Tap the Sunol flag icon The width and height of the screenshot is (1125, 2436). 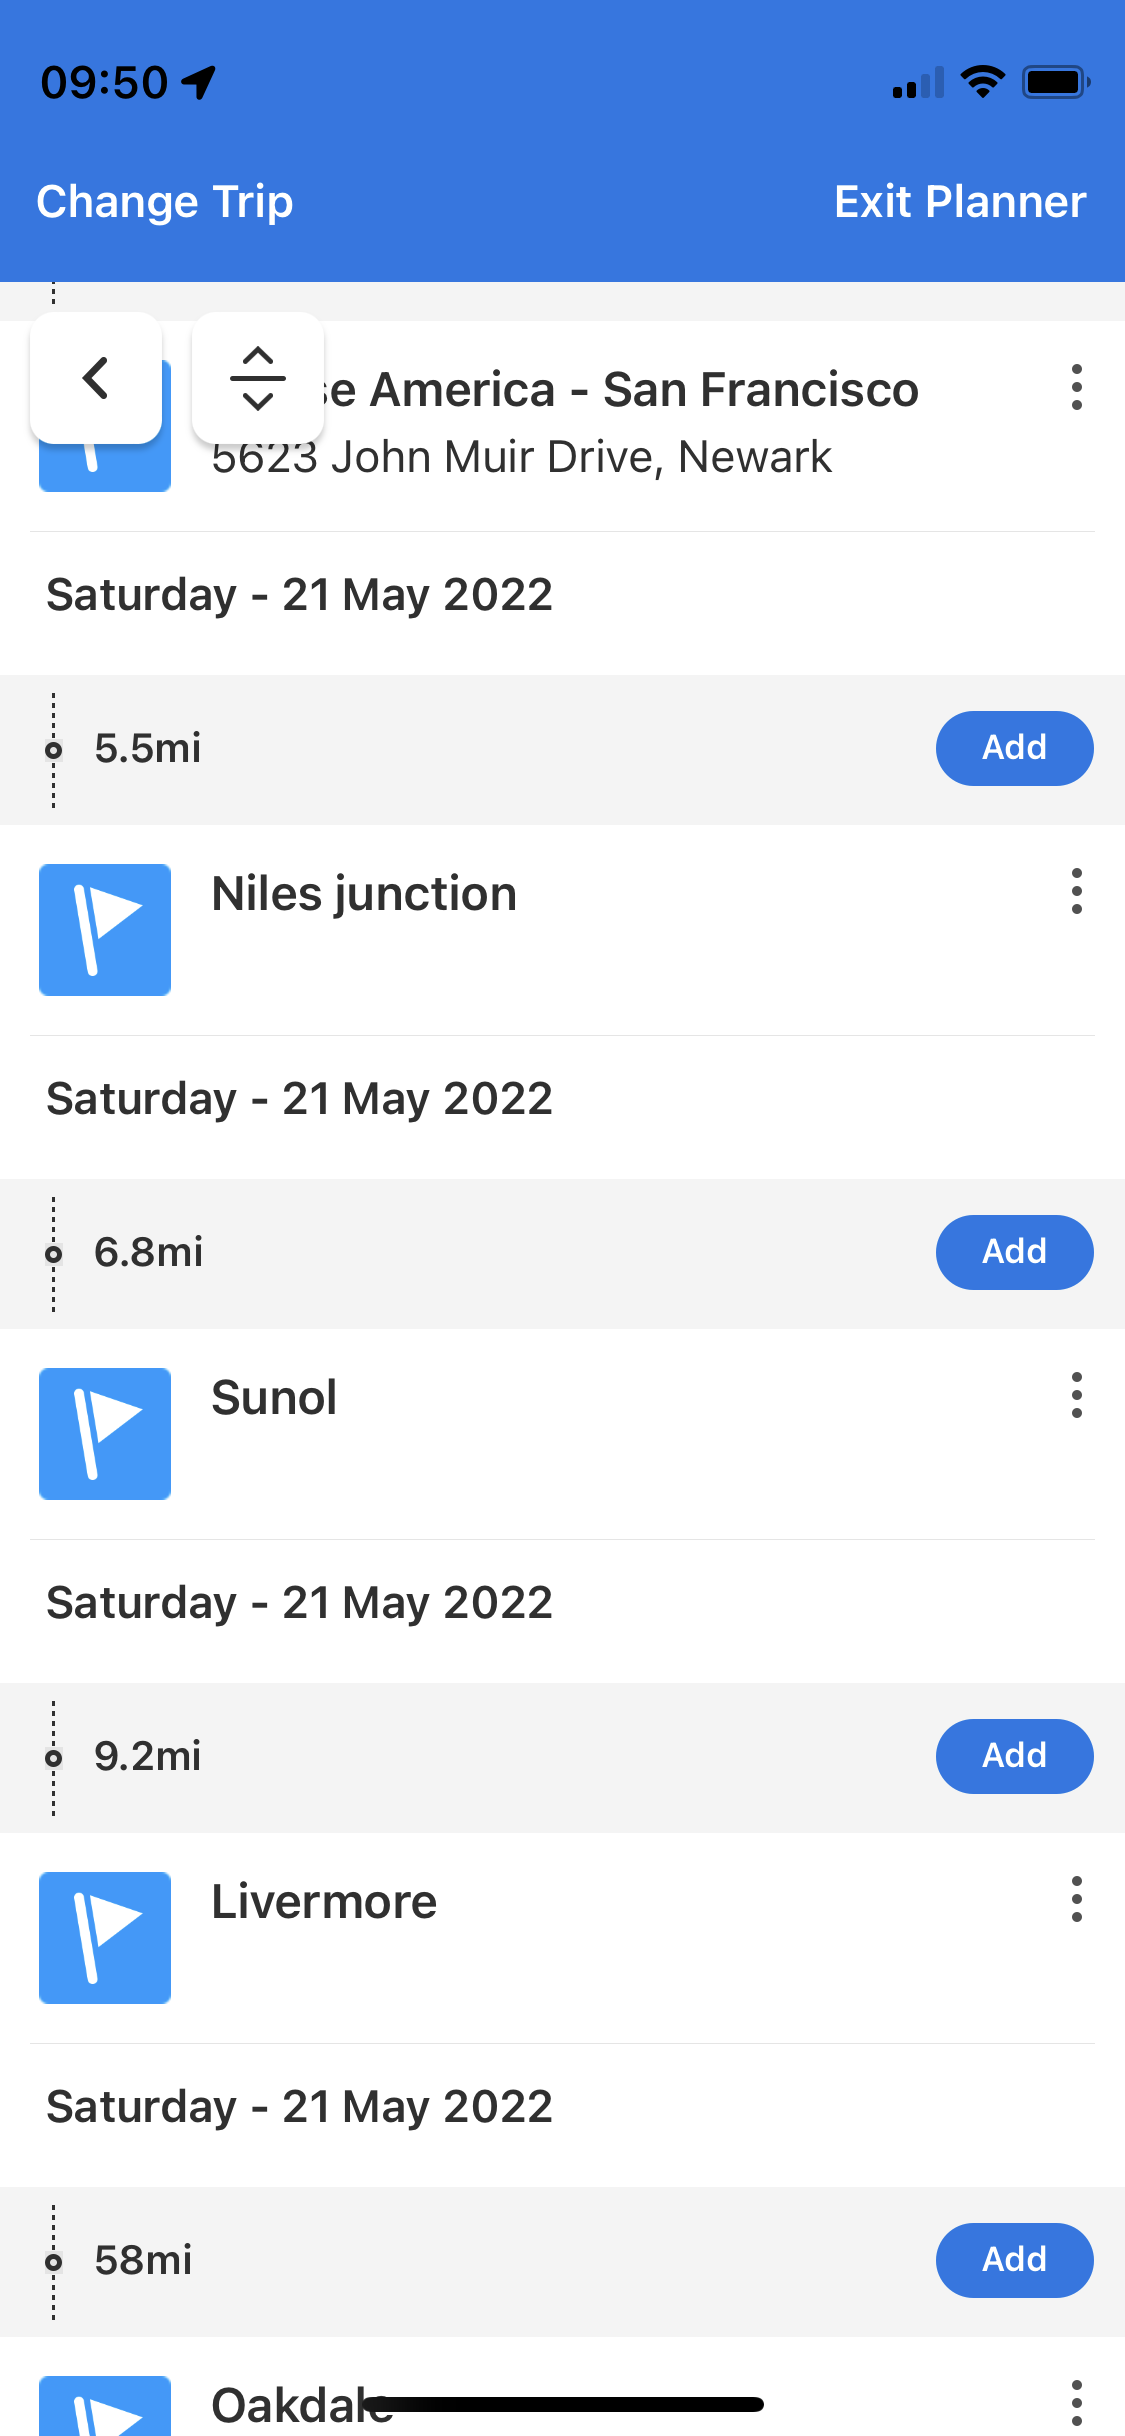pos(105,1434)
